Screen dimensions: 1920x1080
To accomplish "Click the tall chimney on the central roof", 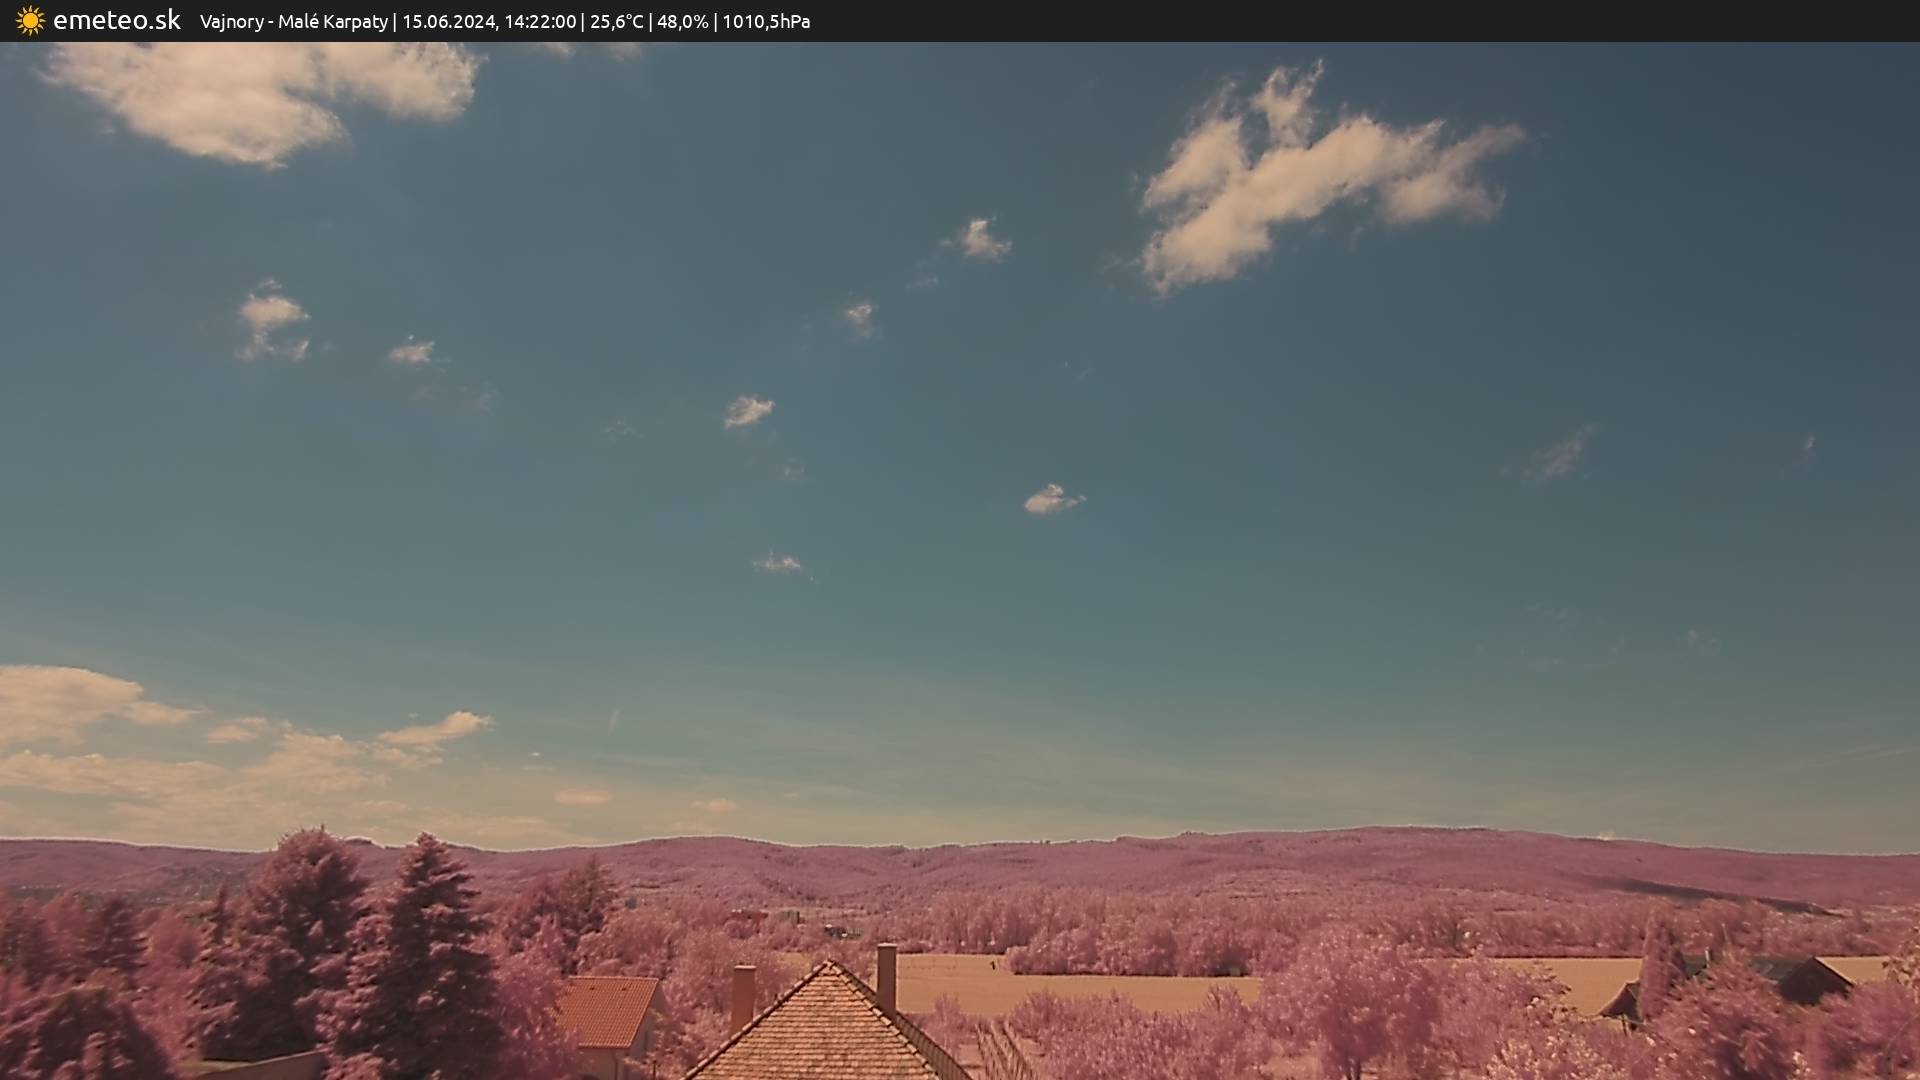I will (886, 976).
